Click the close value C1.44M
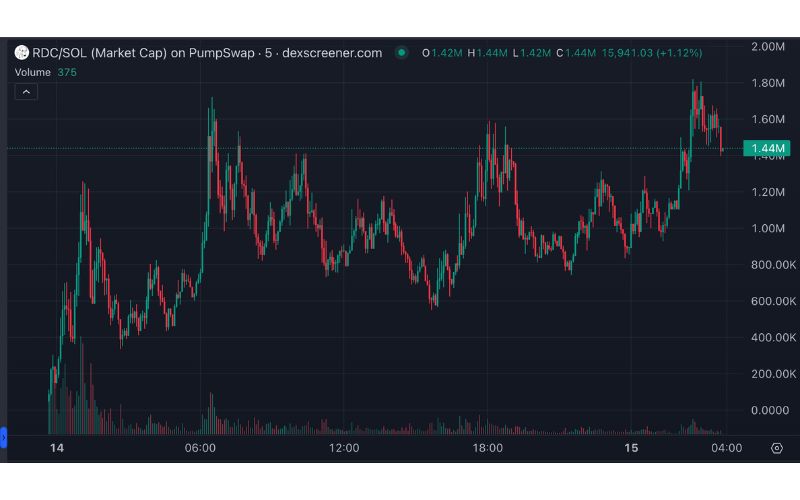The width and height of the screenshot is (800, 500). [x=576, y=53]
